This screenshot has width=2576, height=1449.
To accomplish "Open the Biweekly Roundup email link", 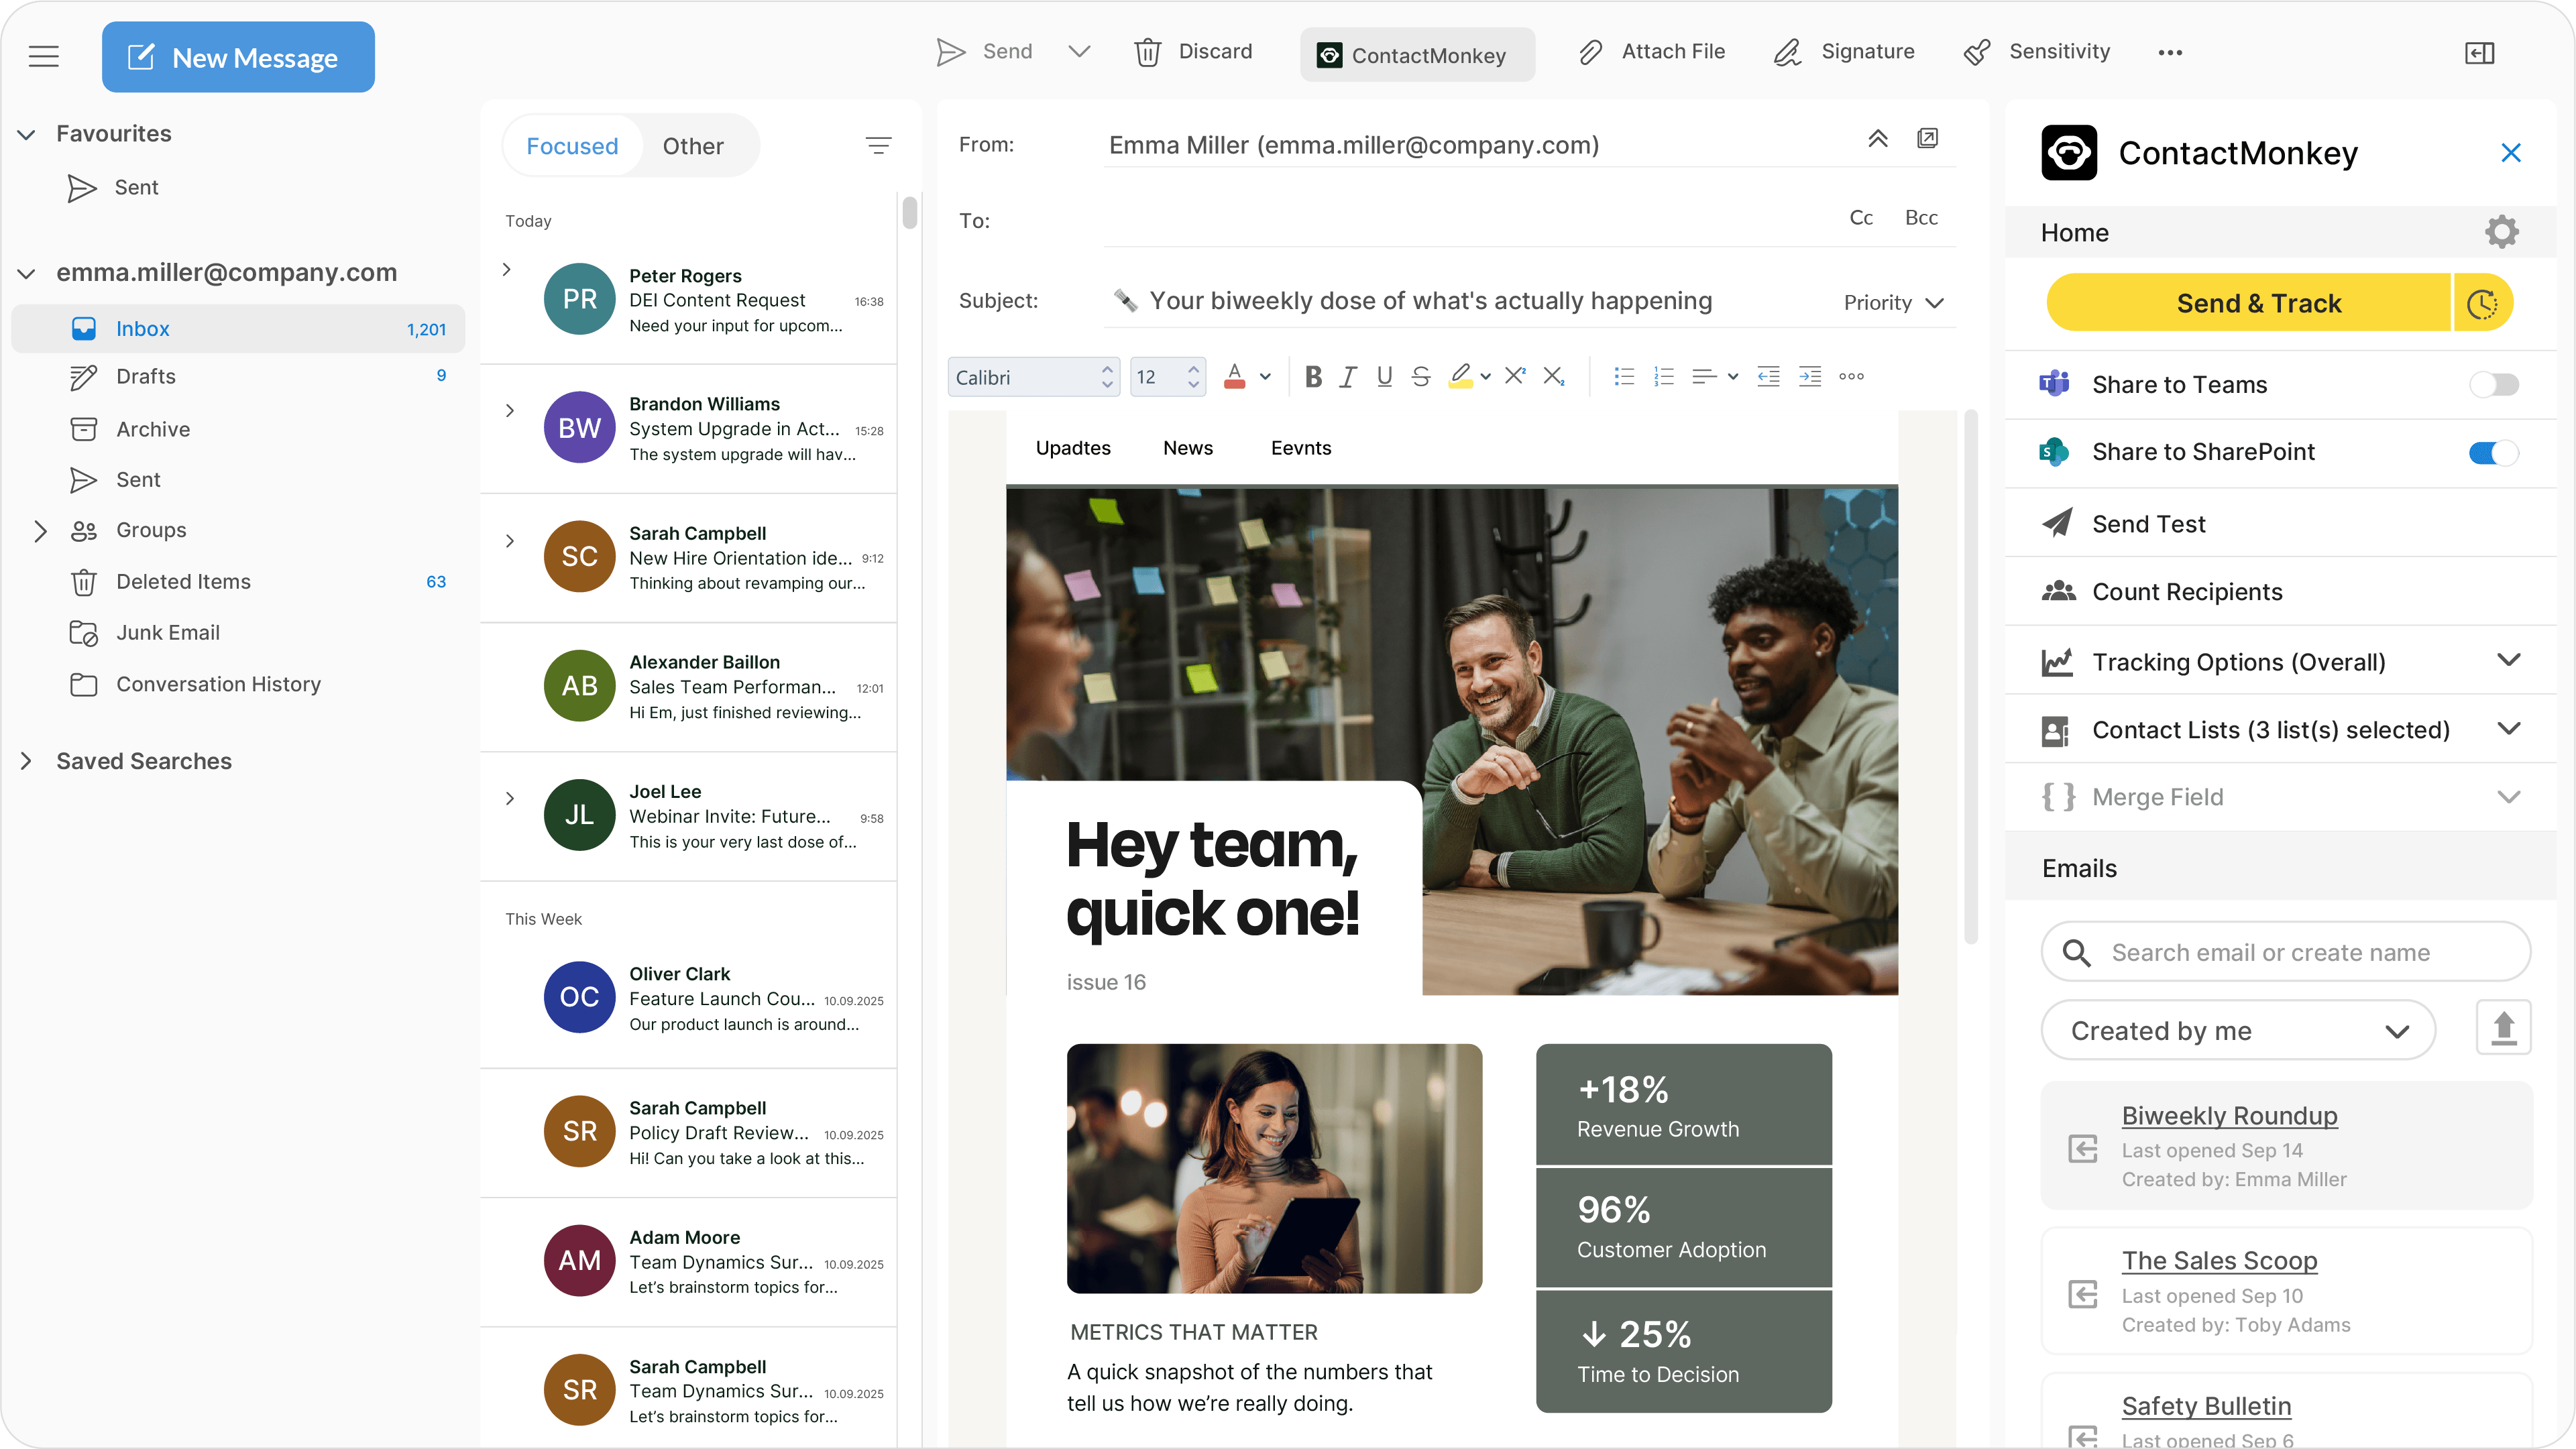I will click(x=2229, y=1115).
